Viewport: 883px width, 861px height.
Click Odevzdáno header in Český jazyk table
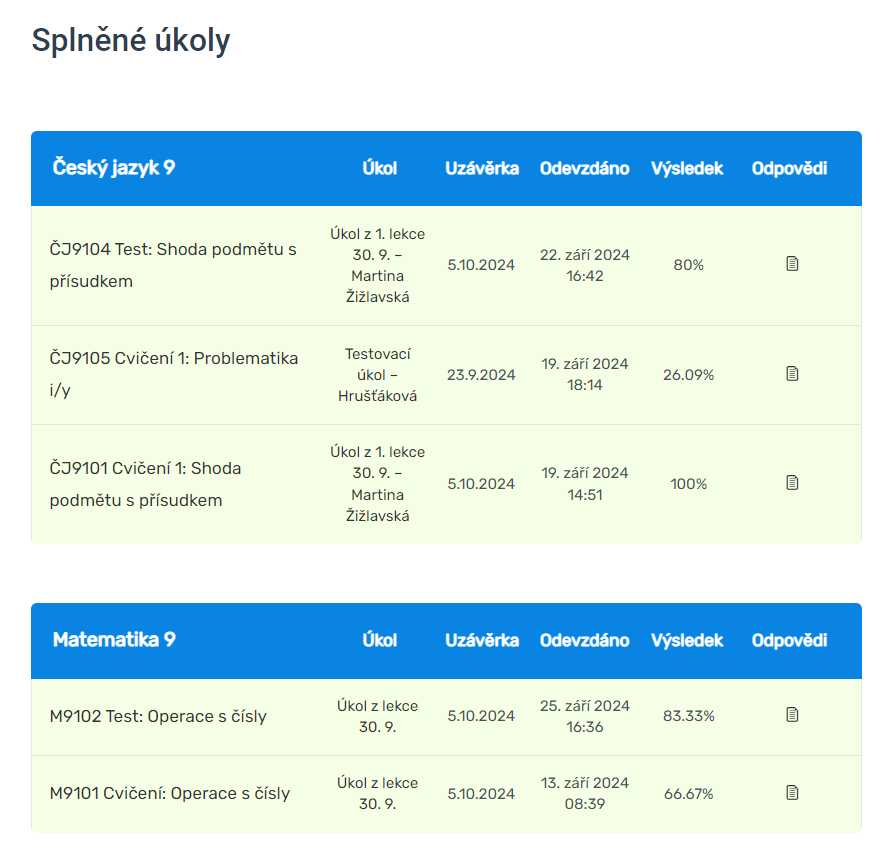click(x=585, y=168)
